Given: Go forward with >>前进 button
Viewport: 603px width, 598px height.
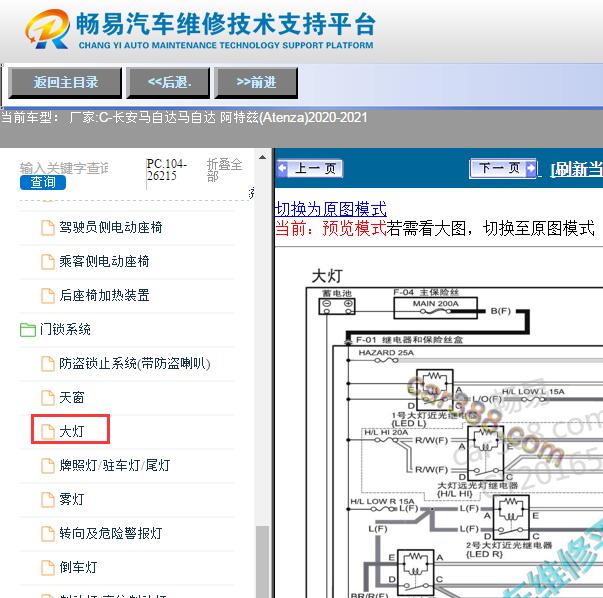Looking at the screenshot, I should coord(256,83).
